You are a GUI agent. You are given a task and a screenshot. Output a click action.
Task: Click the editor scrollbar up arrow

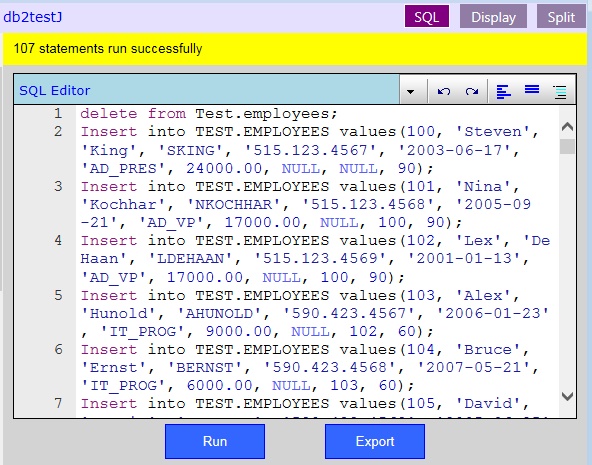567,127
